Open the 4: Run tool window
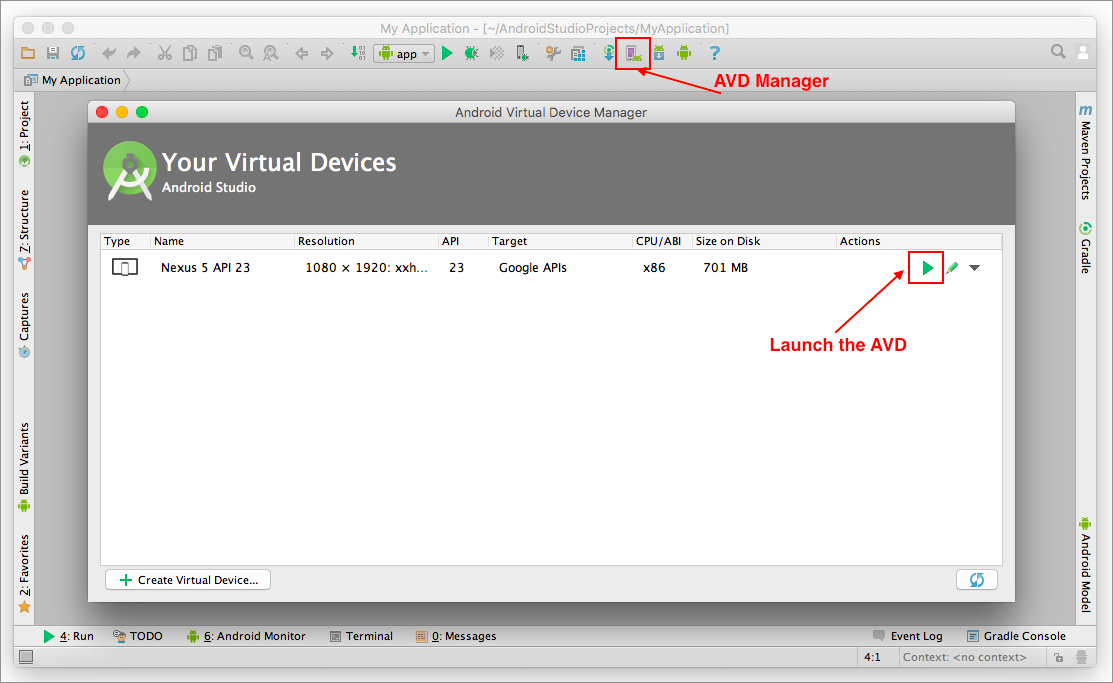Image resolution: width=1113 pixels, height=683 pixels. (x=68, y=636)
